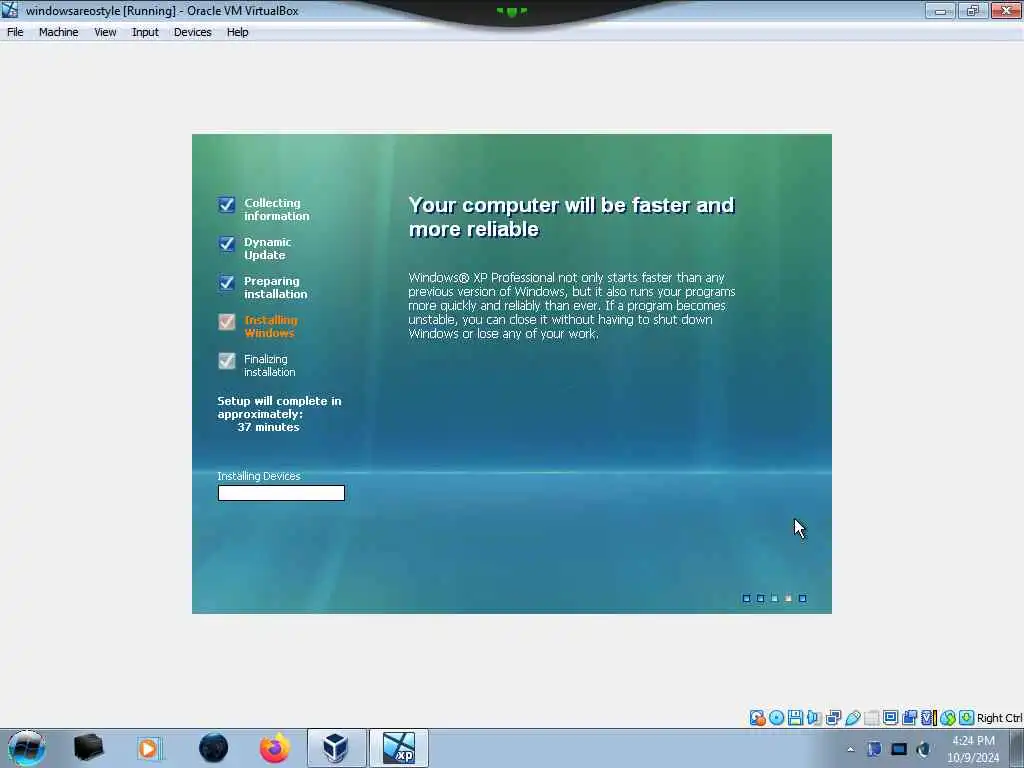
Task: Click the Finalizing installation checkbox
Action: [227, 360]
